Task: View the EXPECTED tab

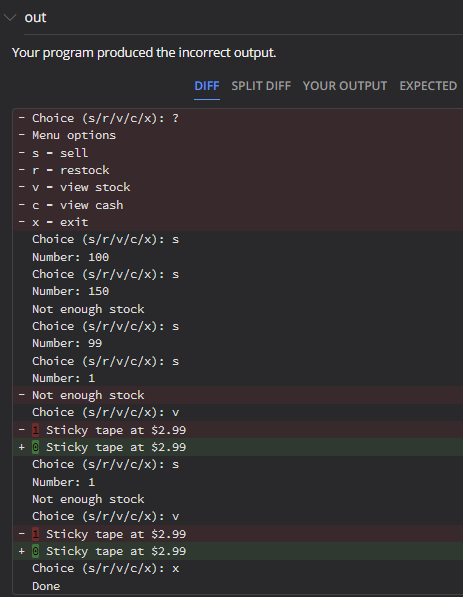Action: click(428, 86)
